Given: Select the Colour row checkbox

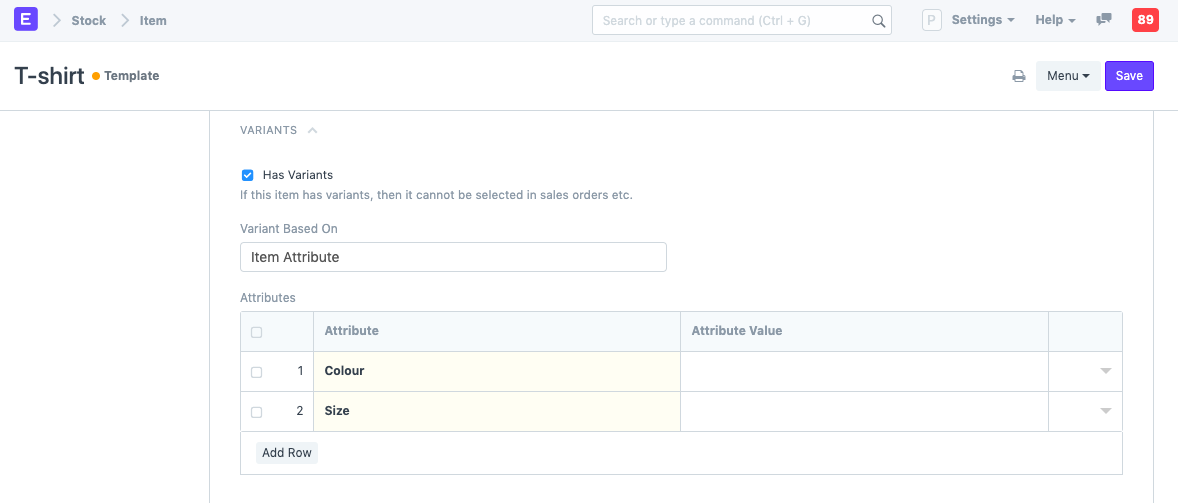Looking at the screenshot, I should pos(257,372).
